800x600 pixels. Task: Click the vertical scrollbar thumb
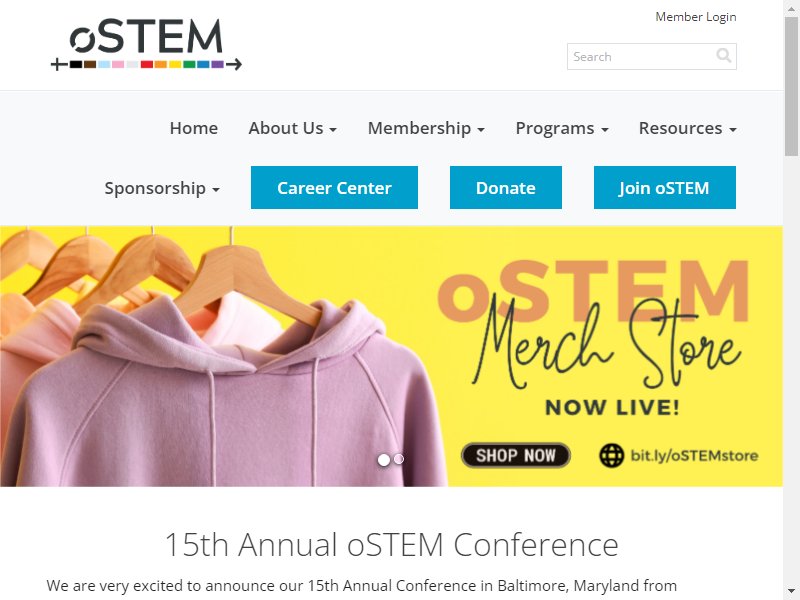(x=791, y=86)
